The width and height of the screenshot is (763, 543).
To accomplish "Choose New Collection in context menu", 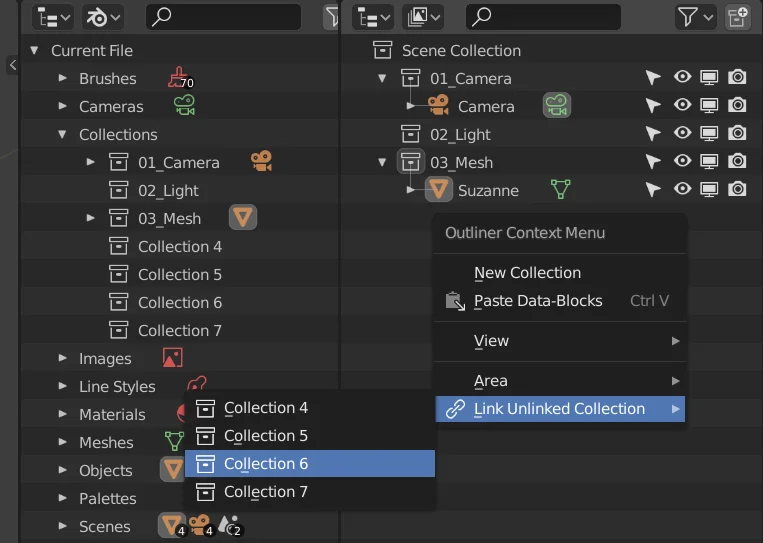I will (527, 273).
